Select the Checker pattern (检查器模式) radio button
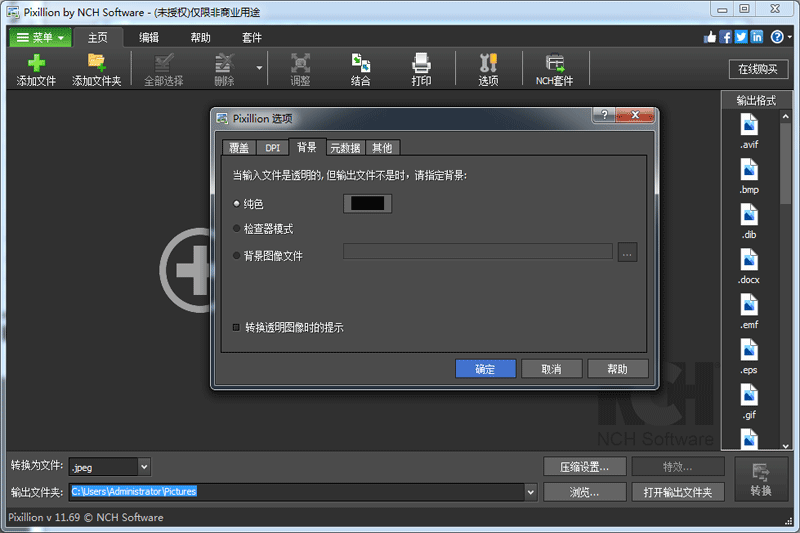This screenshot has height=533, width=800. (x=237, y=229)
